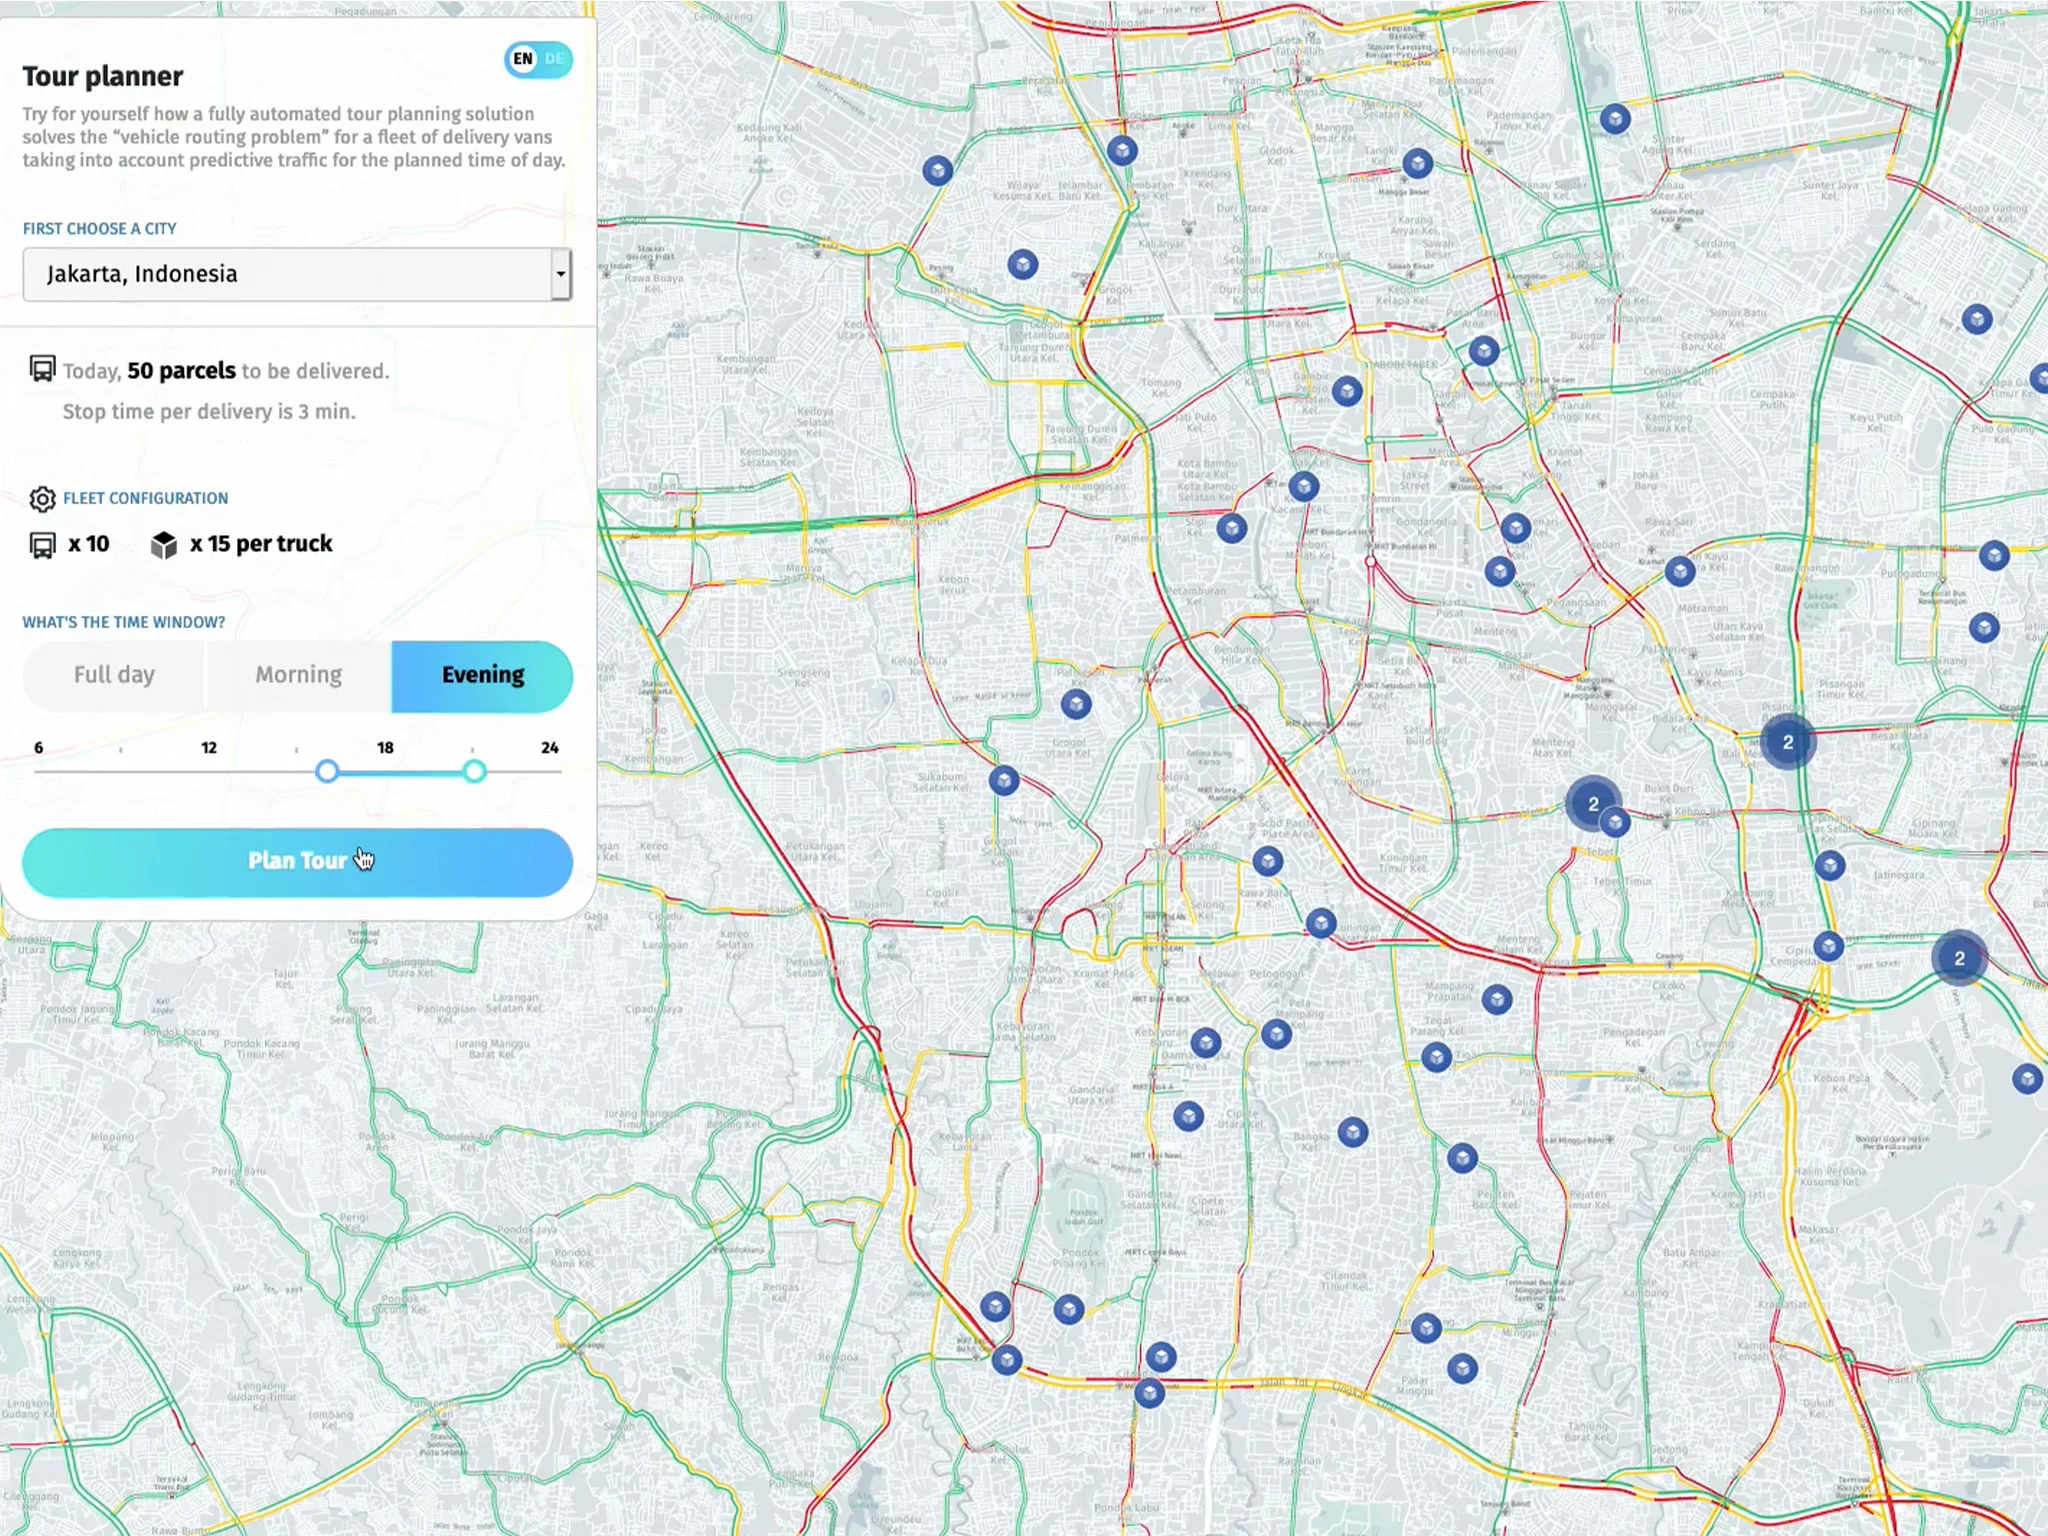Viewport: 2048px width, 1536px height.
Task: Click the parcel marker near Grogol
Action: coord(1075,703)
